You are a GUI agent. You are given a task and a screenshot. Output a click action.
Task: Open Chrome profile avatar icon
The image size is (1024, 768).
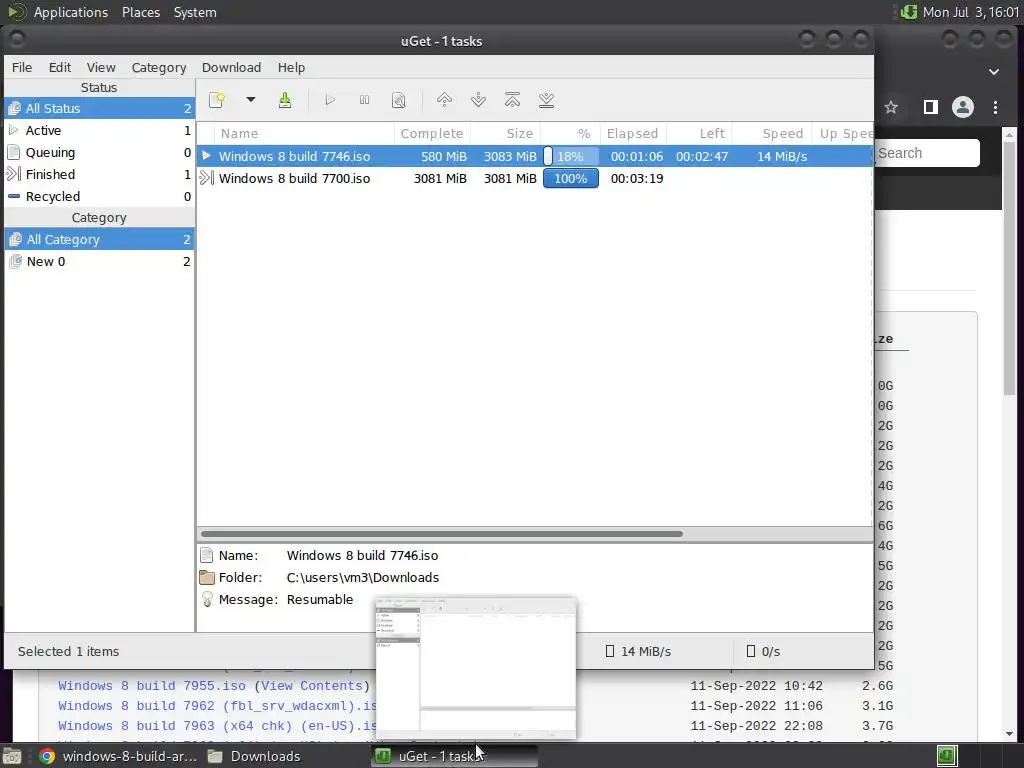pos(963,107)
